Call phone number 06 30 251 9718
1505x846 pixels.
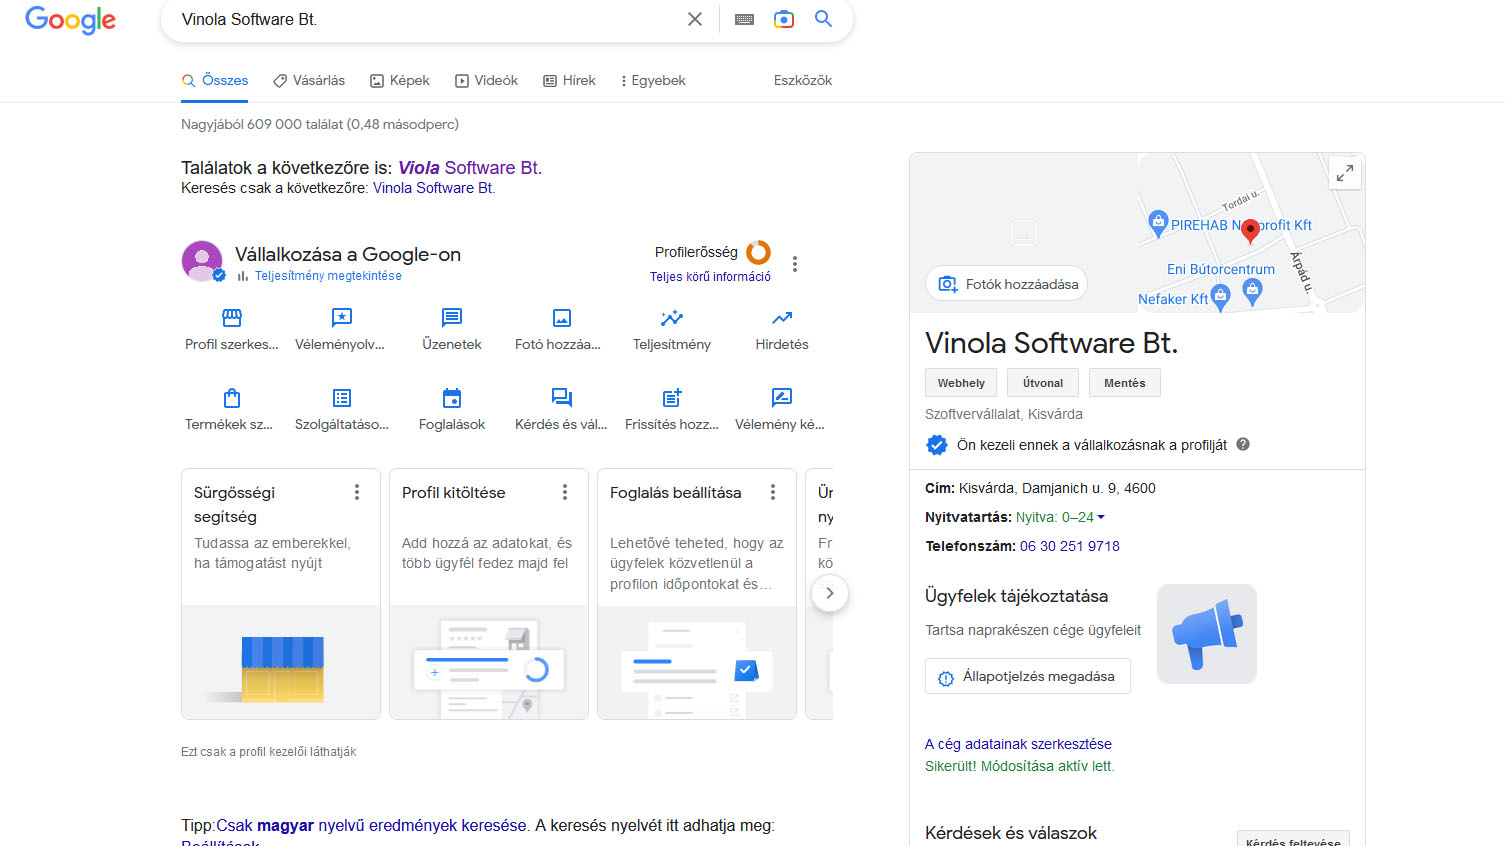pos(1070,546)
